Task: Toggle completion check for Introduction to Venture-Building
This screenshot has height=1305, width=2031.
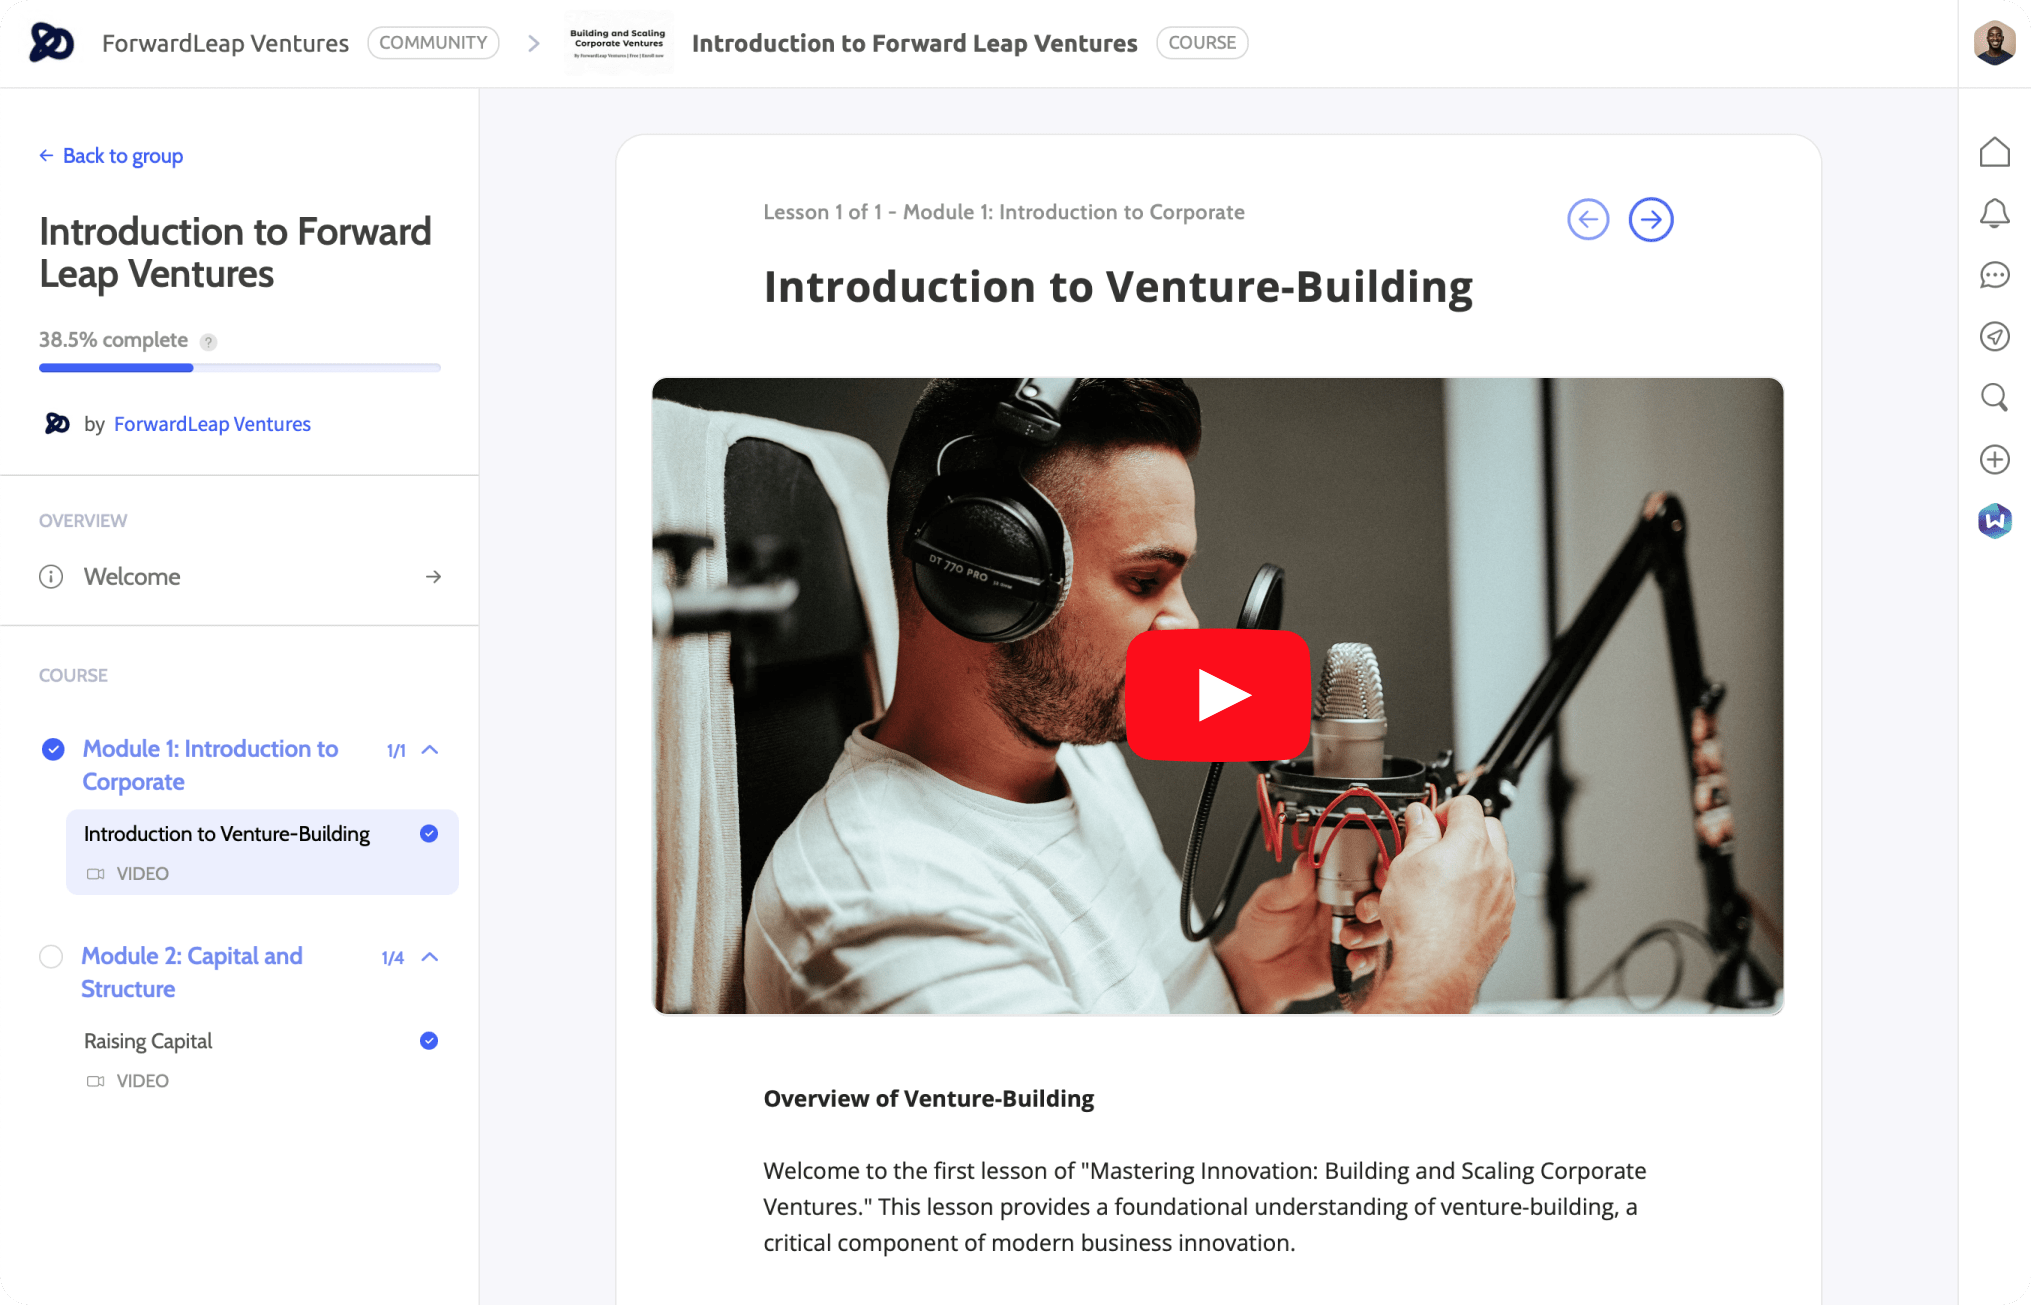Action: pos(429,834)
